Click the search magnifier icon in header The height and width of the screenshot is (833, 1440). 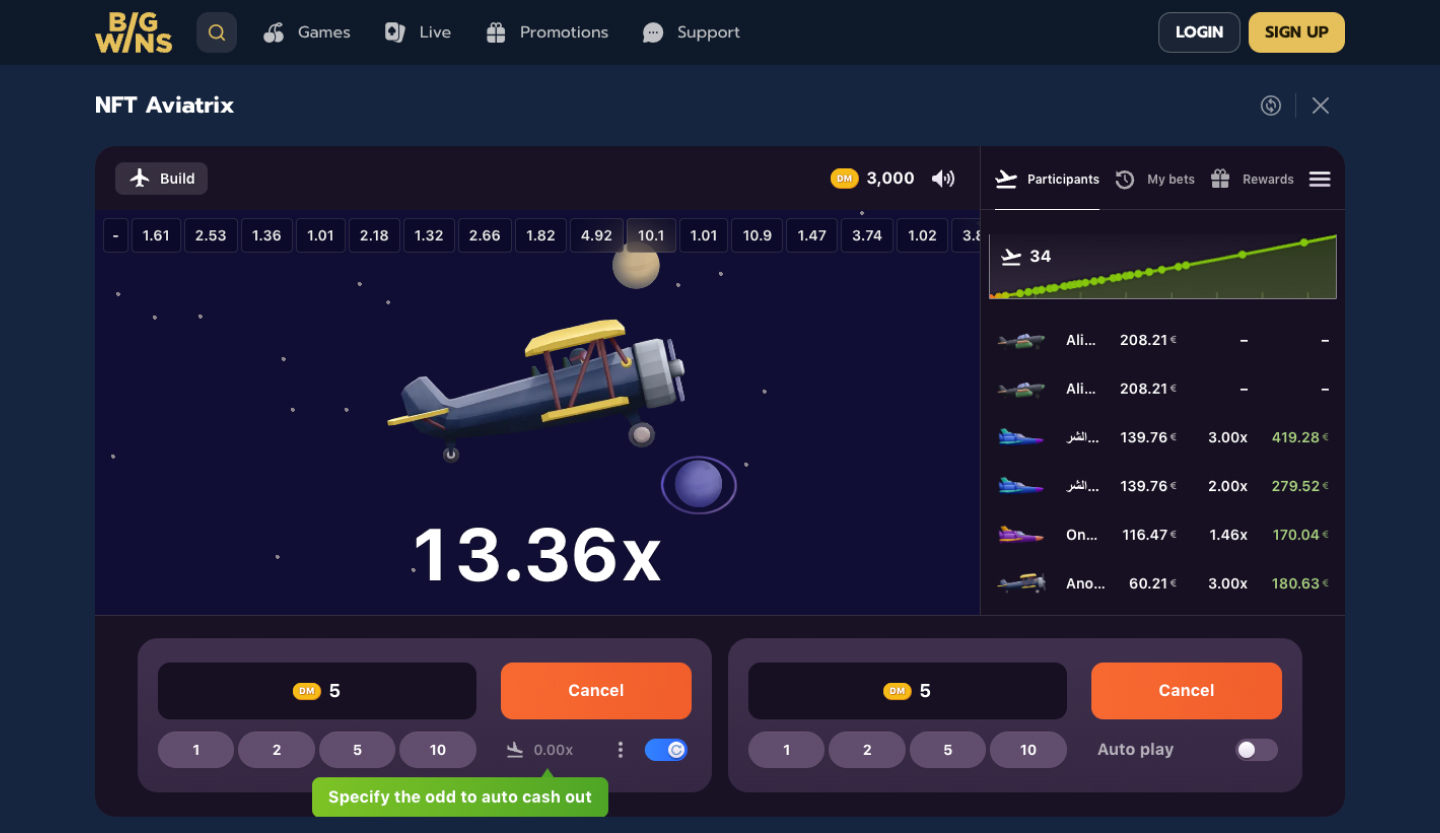216,33
